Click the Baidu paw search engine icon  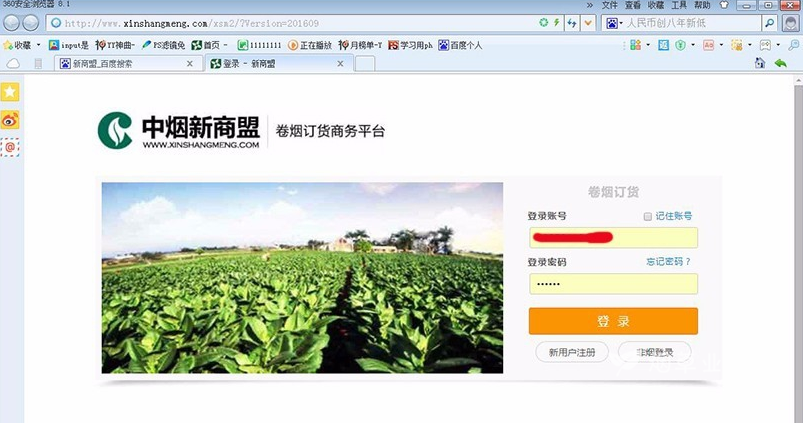pyautogui.click(x=611, y=23)
